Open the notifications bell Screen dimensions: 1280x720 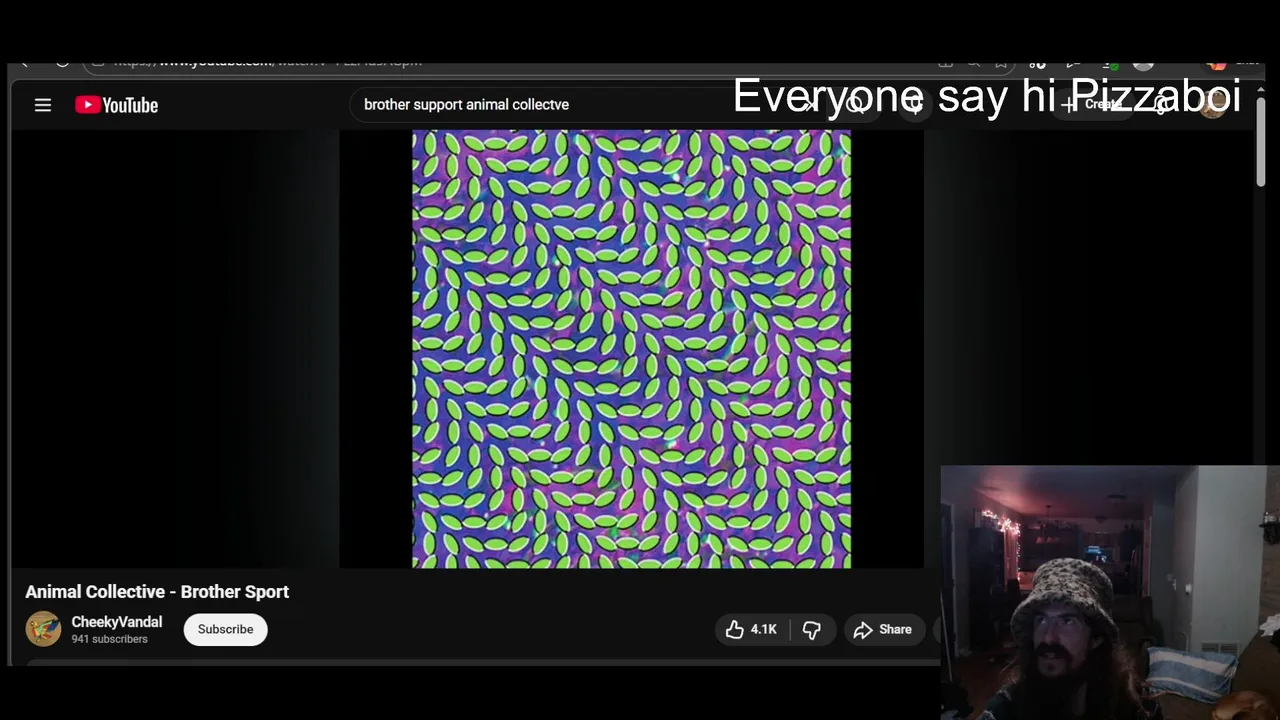(1162, 104)
